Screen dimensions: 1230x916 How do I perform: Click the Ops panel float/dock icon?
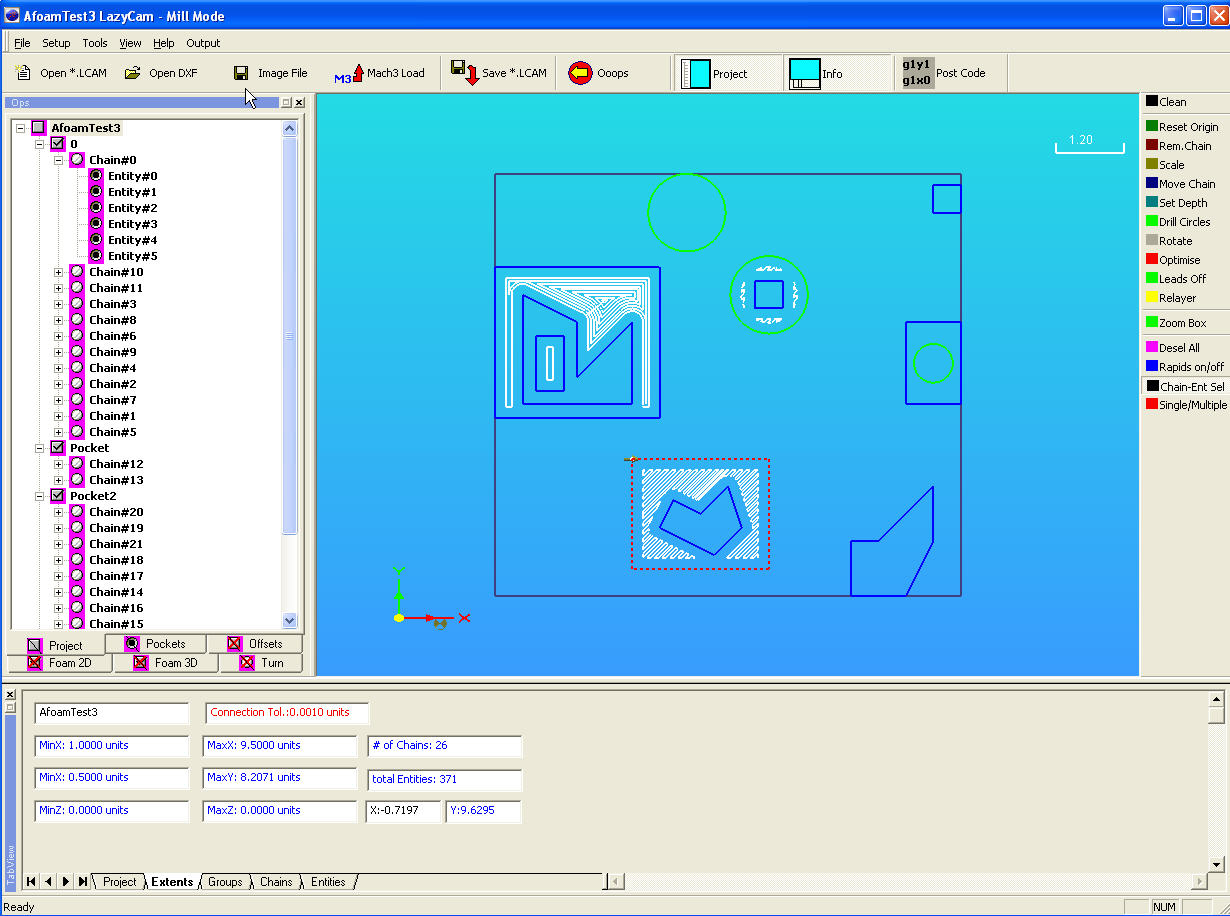point(286,102)
